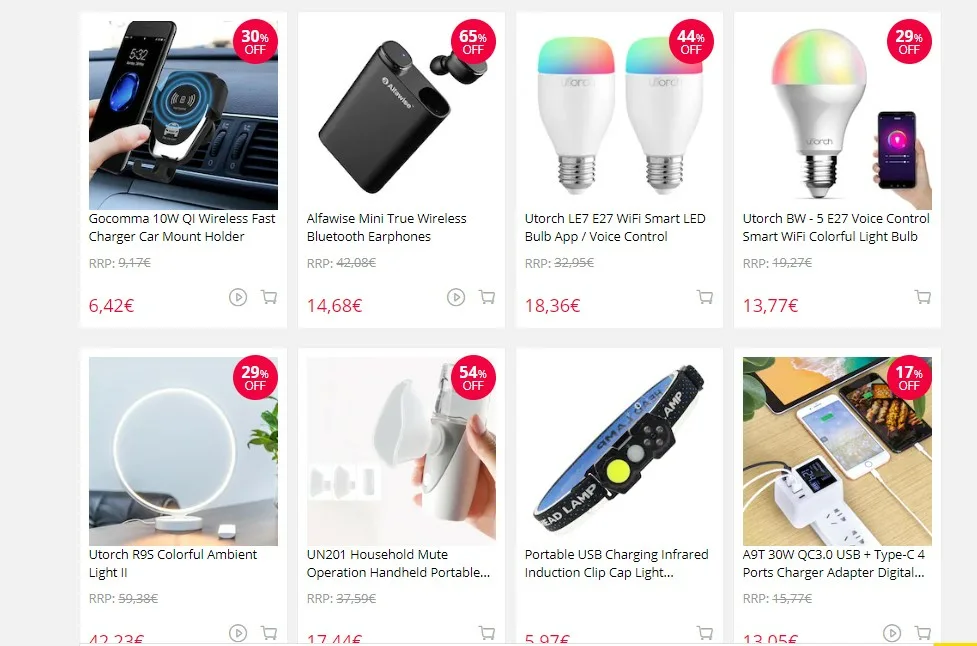Play video for Gocomma wireless charger
Screen dimensions: 977x646
pos(238,297)
